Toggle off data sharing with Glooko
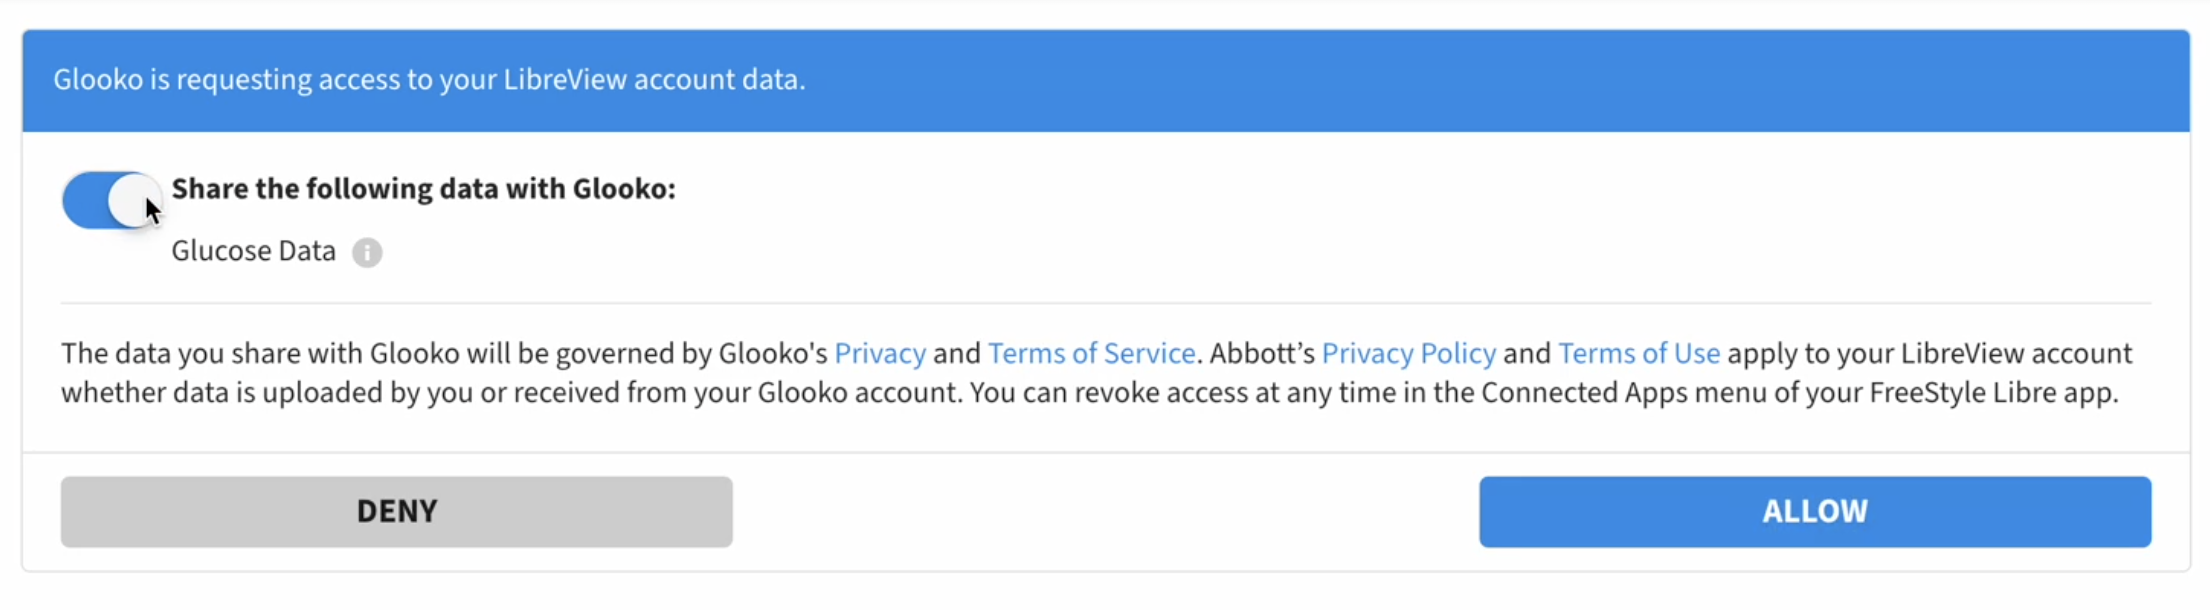The image size is (2210, 610). [x=112, y=200]
